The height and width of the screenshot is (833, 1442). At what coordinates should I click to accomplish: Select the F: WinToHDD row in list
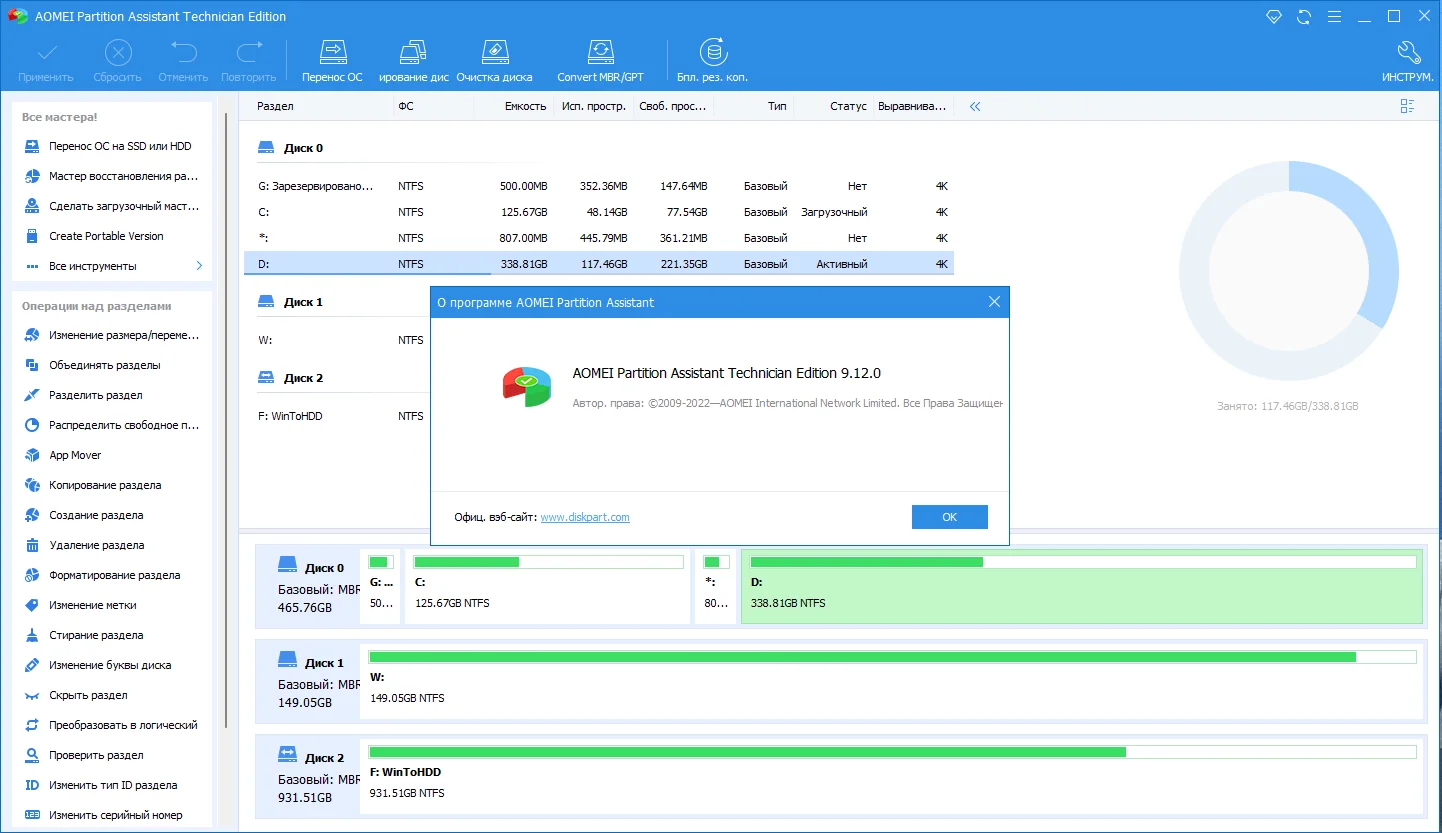point(337,416)
